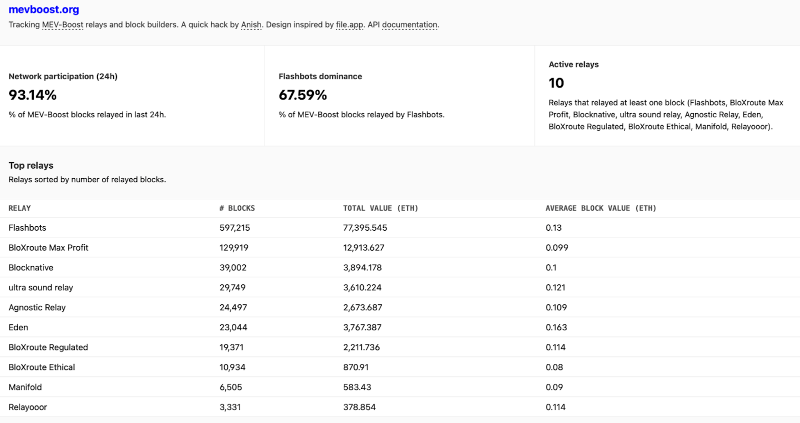Open the MEV-Boost link in description

click(62, 25)
